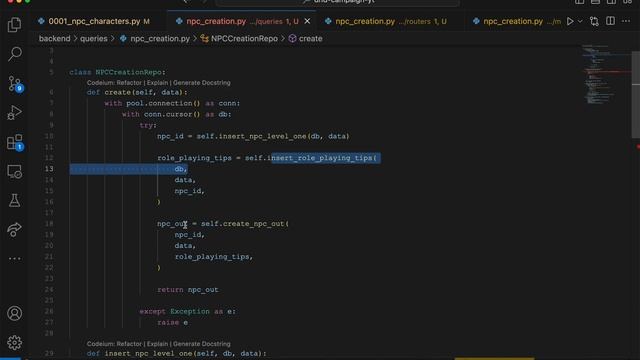This screenshot has height=360, width=640.
Task: Expand the run button dropdown arrow
Action: point(580,21)
